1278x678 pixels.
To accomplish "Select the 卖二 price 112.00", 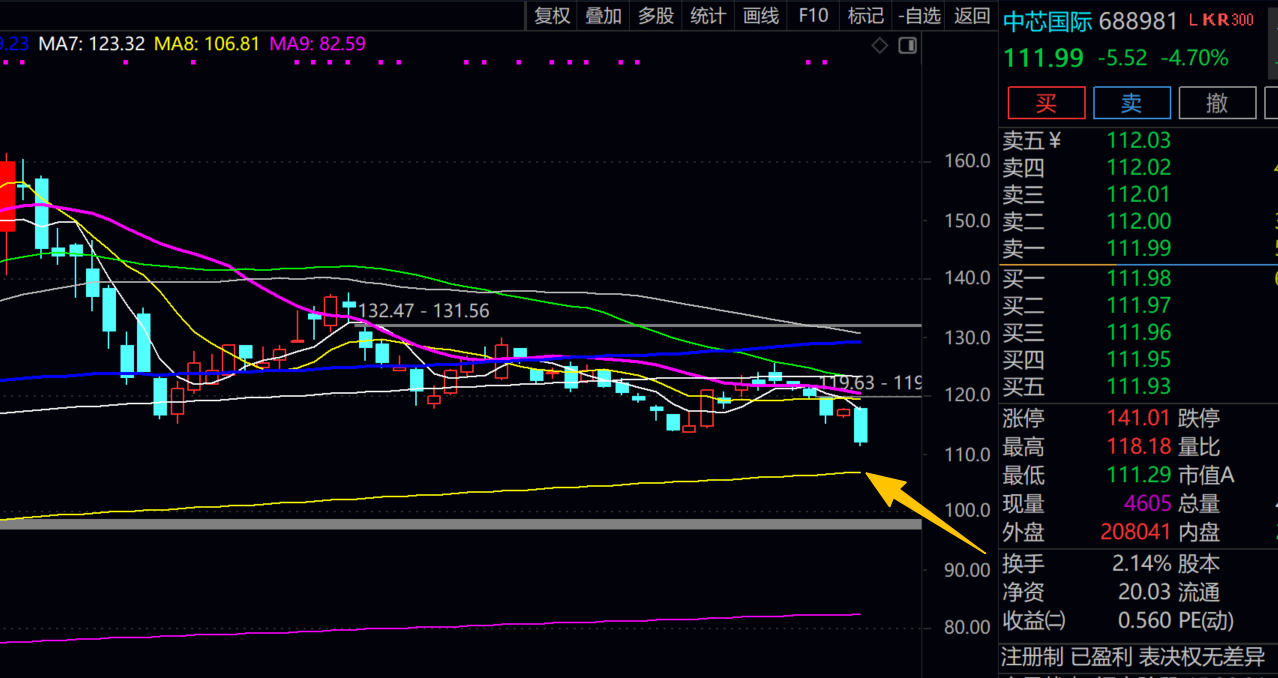I will (x=1139, y=222).
